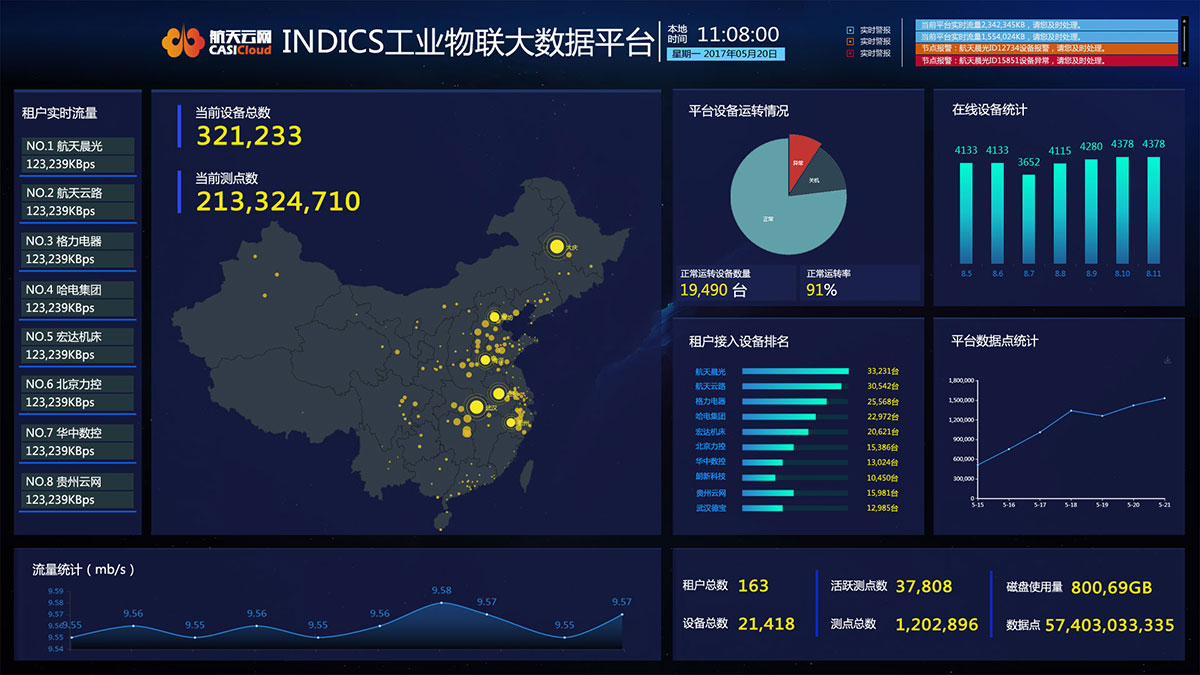Open the alert about 2,342,345KB platform traffic

coord(1047,24)
